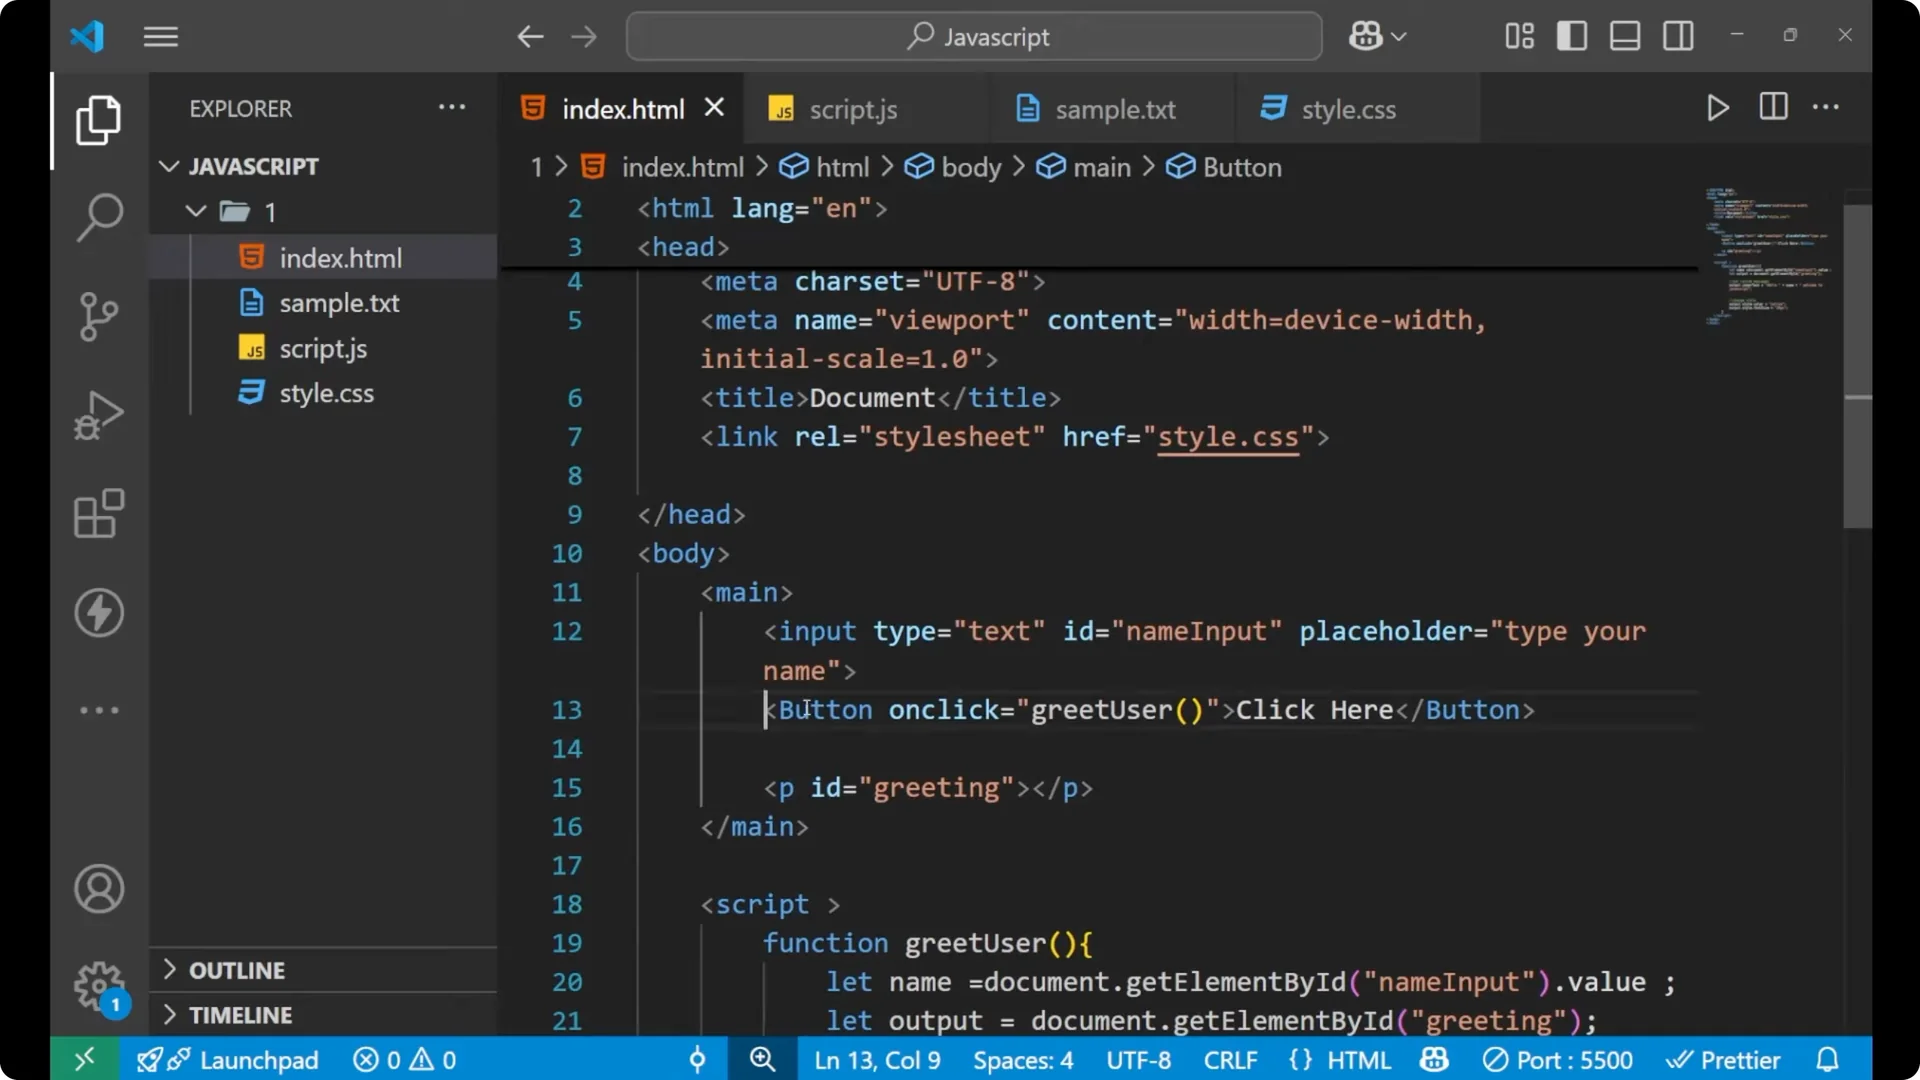Run the code using the play button
Image resolution: width=1920 pixels, height=1080 pixels.
1717,108
